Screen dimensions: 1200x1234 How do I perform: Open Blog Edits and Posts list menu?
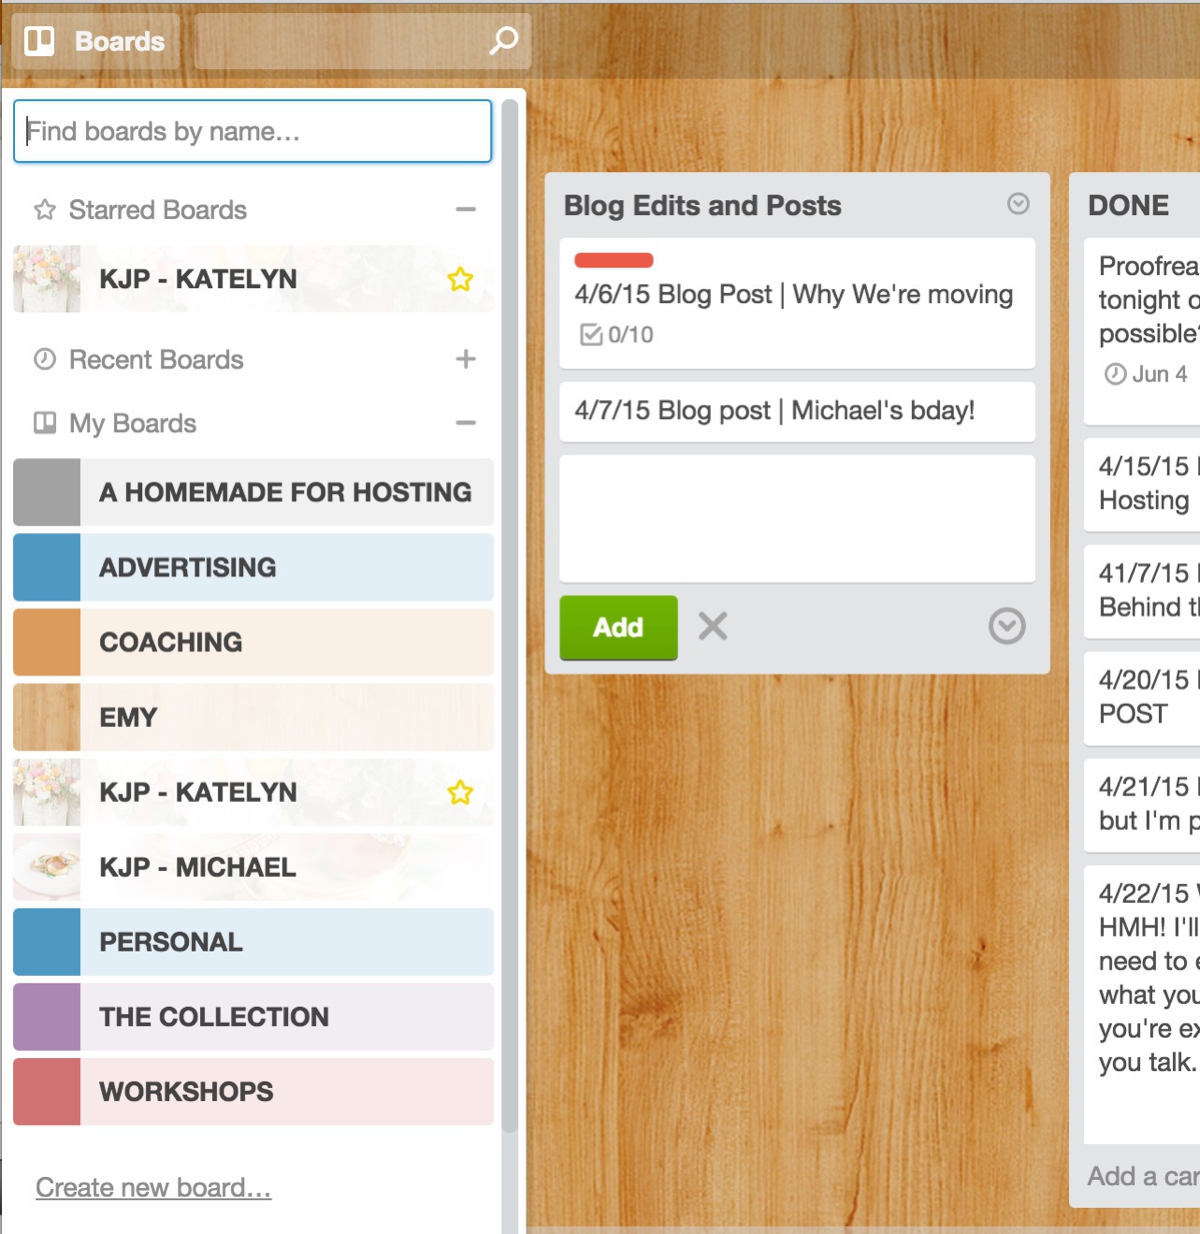[1018, 204]
